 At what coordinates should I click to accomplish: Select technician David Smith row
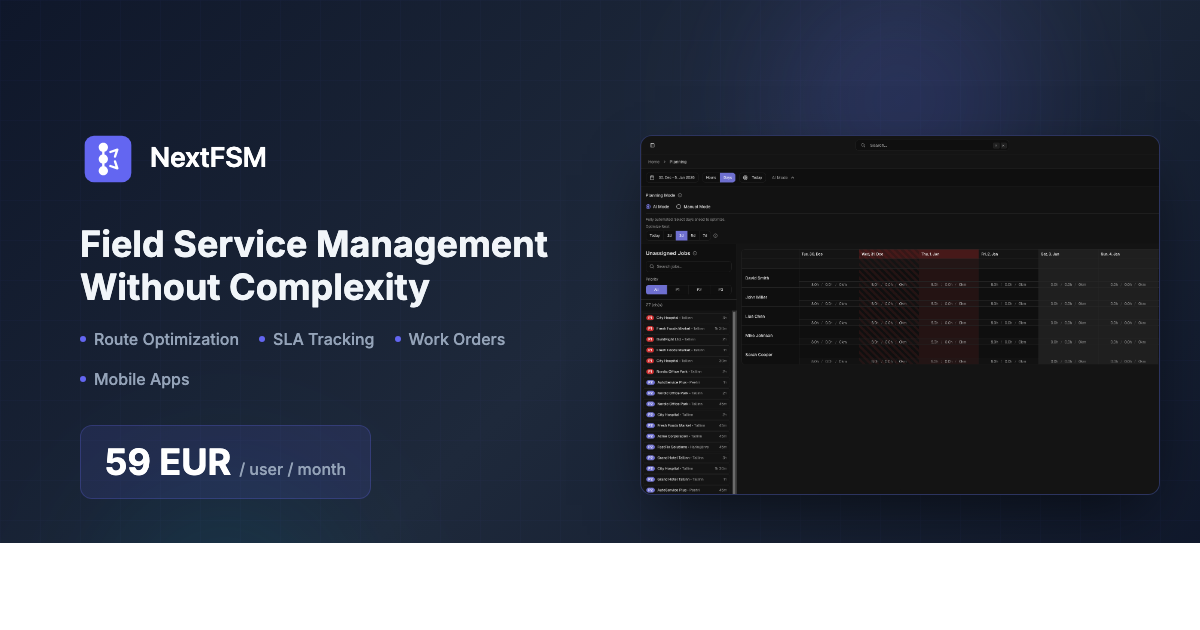point(950,278)
